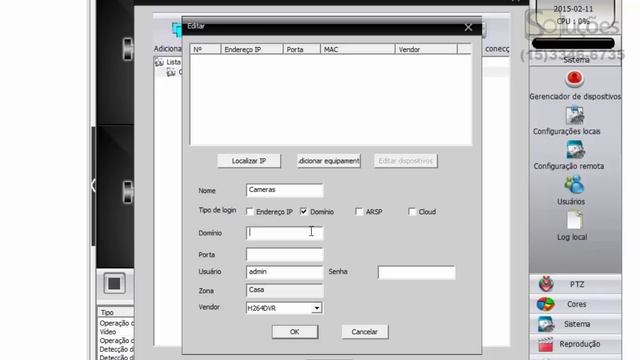Select the PTZ panel tab

click(x=576, y=284)
